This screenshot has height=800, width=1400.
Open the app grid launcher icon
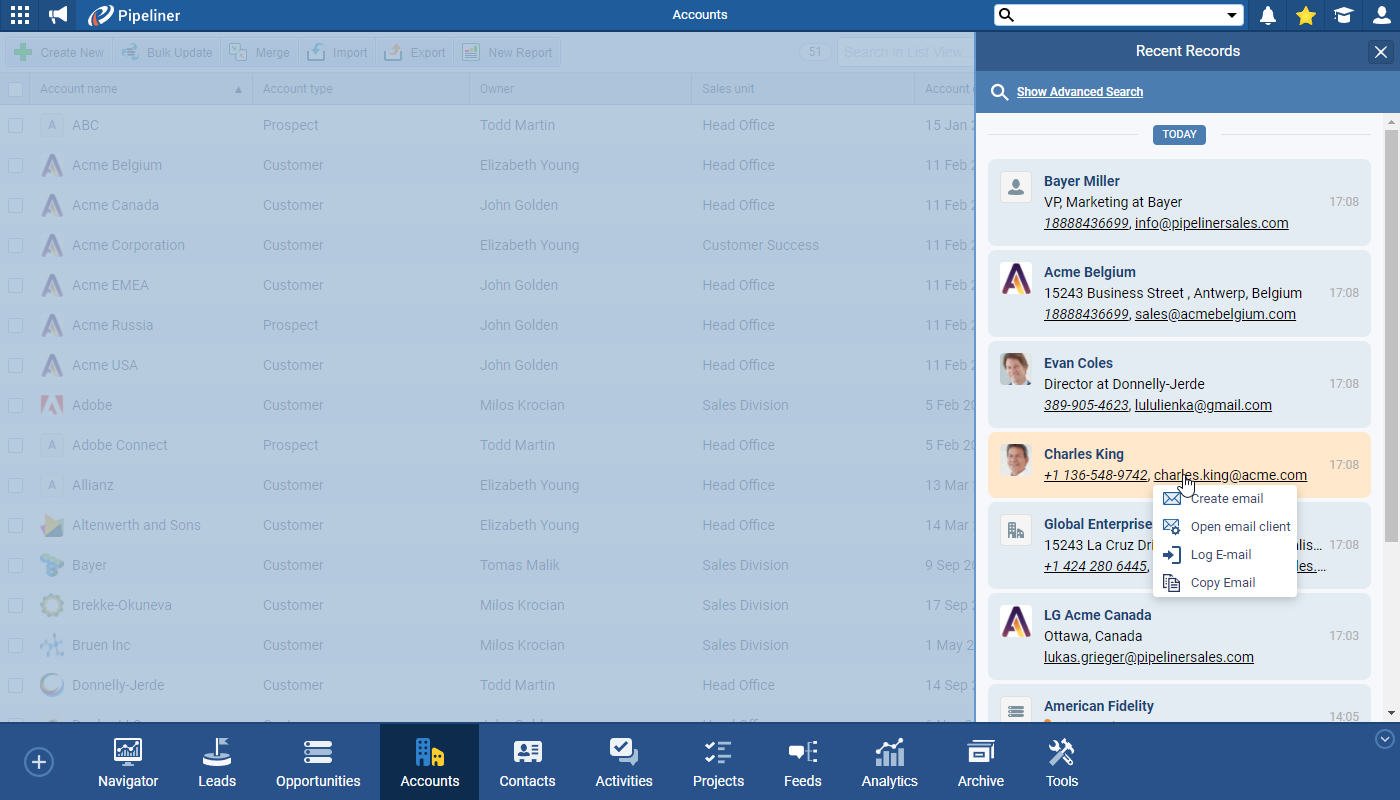[x=20, y=15]
